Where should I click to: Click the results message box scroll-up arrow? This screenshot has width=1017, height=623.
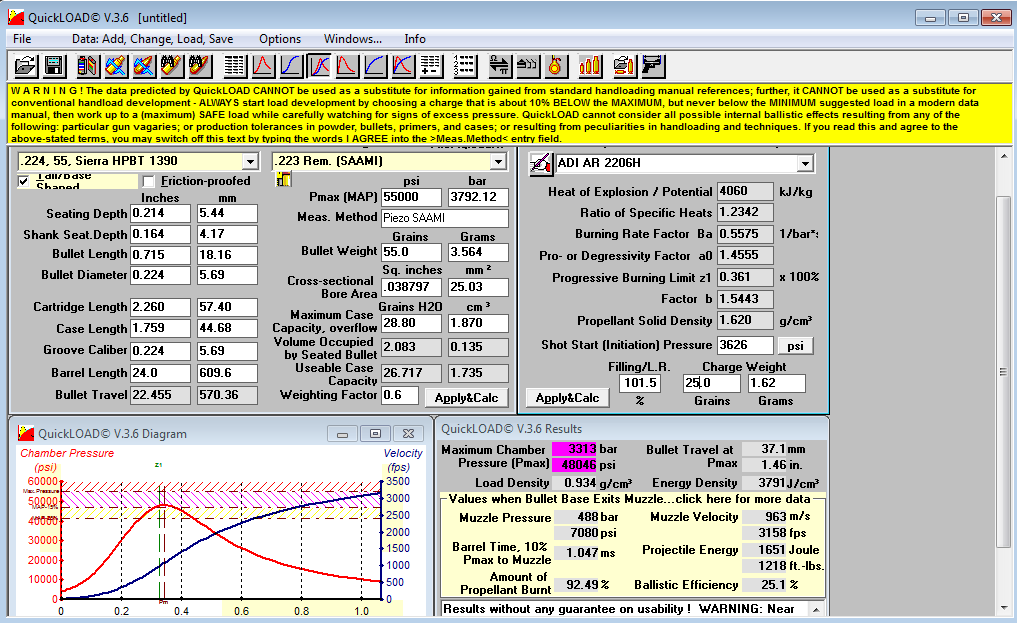click(817, 609)
